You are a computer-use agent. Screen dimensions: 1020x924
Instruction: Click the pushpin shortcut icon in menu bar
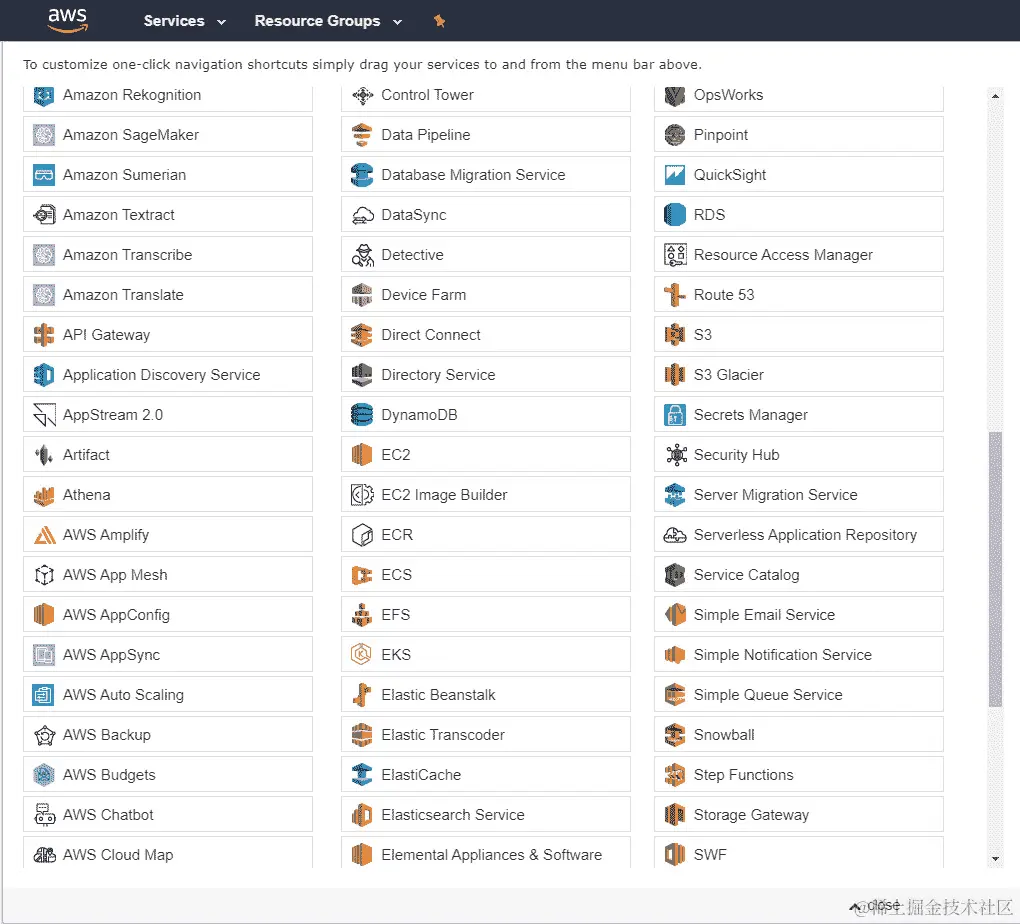click(x=440, y=21)
